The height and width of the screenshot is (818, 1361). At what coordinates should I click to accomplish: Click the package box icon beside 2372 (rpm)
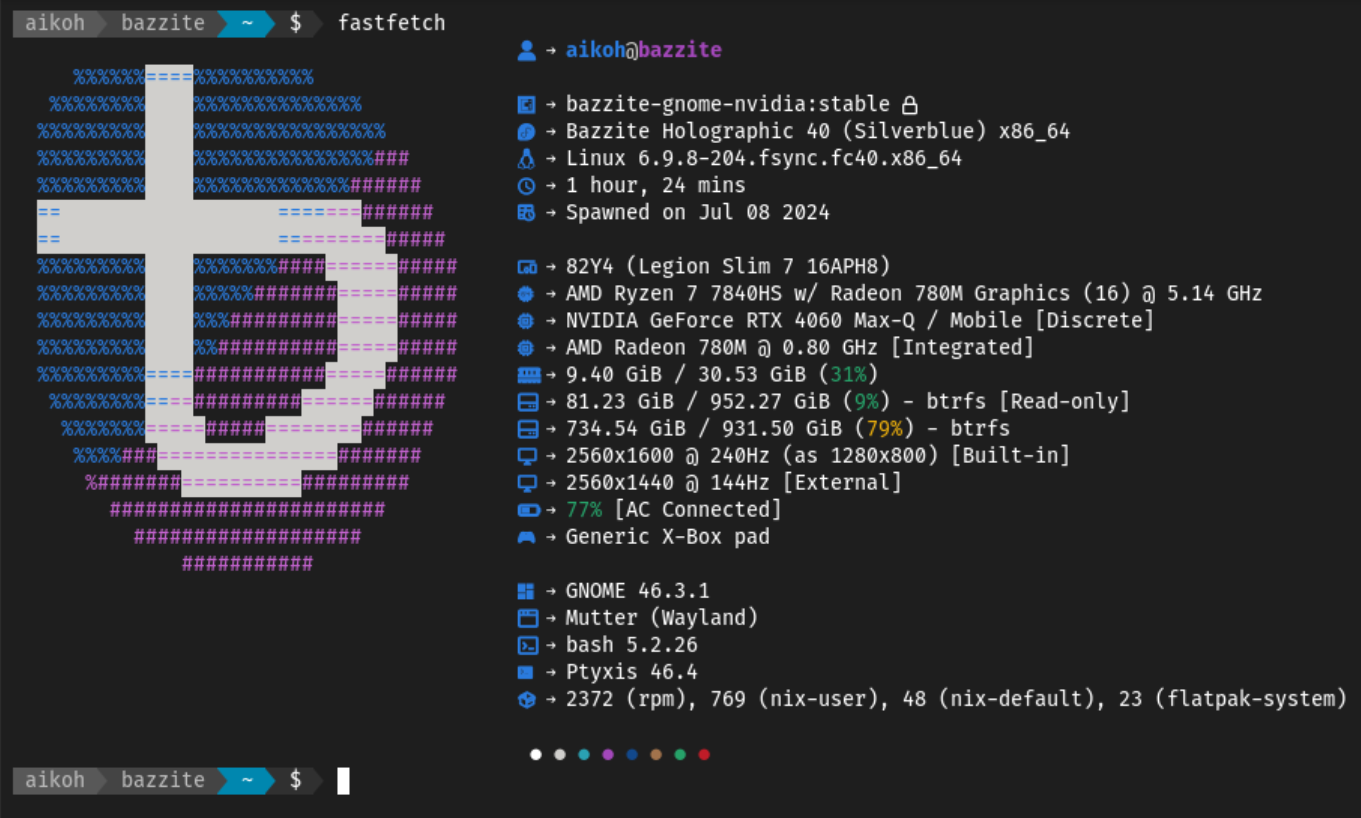[527, 699]
